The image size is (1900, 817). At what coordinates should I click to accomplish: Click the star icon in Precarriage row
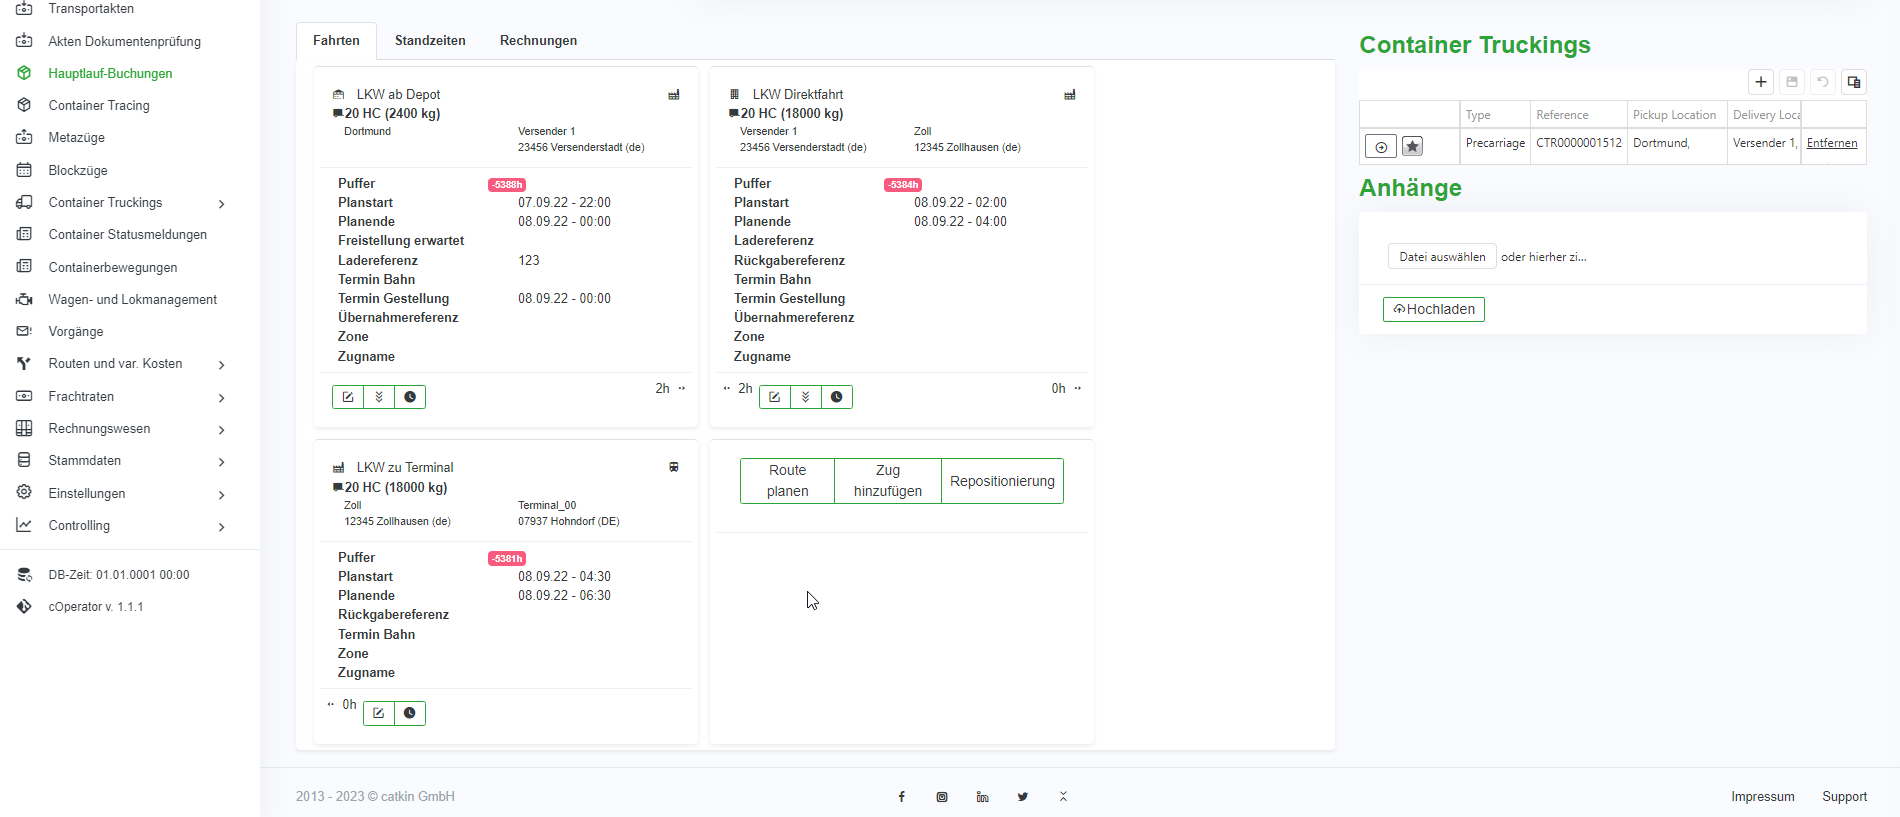point(1412,147)
